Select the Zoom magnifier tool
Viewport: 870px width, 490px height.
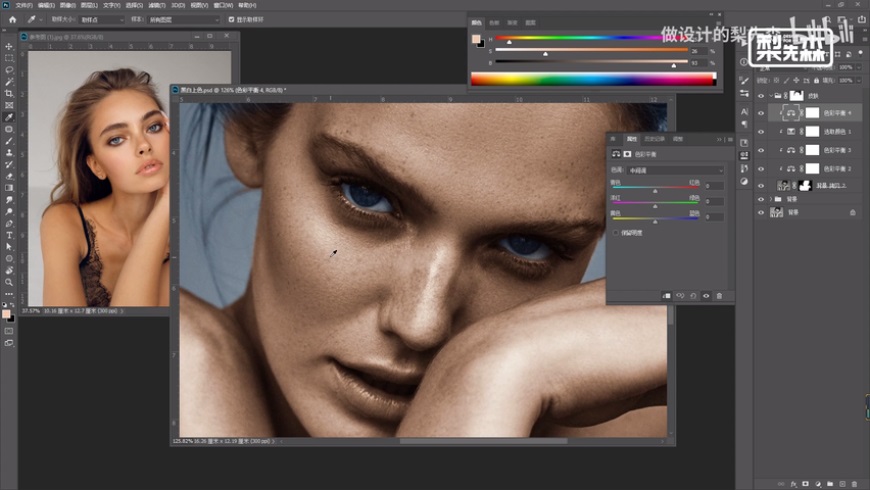coord(9,281)
